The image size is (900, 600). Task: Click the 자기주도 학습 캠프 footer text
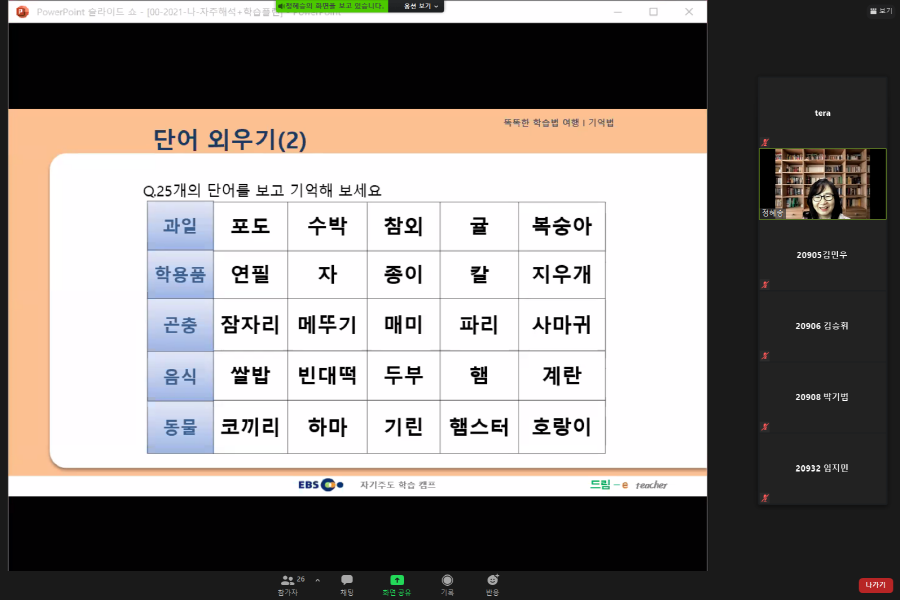pos(398,485)
